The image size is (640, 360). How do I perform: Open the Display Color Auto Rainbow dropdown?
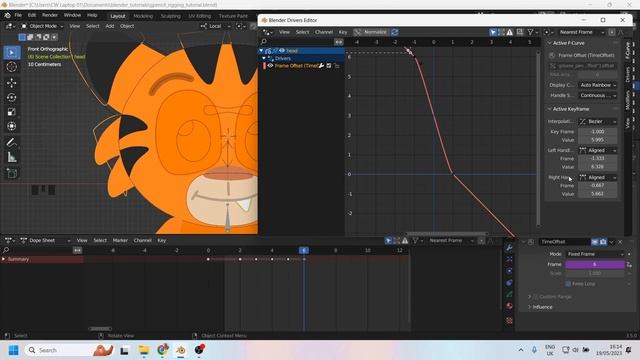598,85
